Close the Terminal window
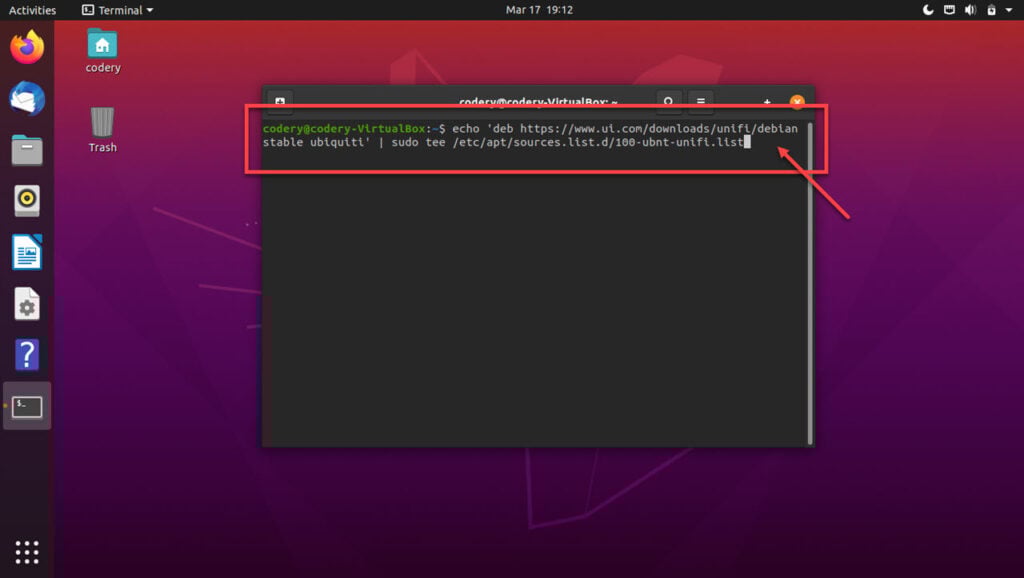Image resolution: width=1024 pixels, height=578 pixels. pyautogui.click(x=797, y=102)
